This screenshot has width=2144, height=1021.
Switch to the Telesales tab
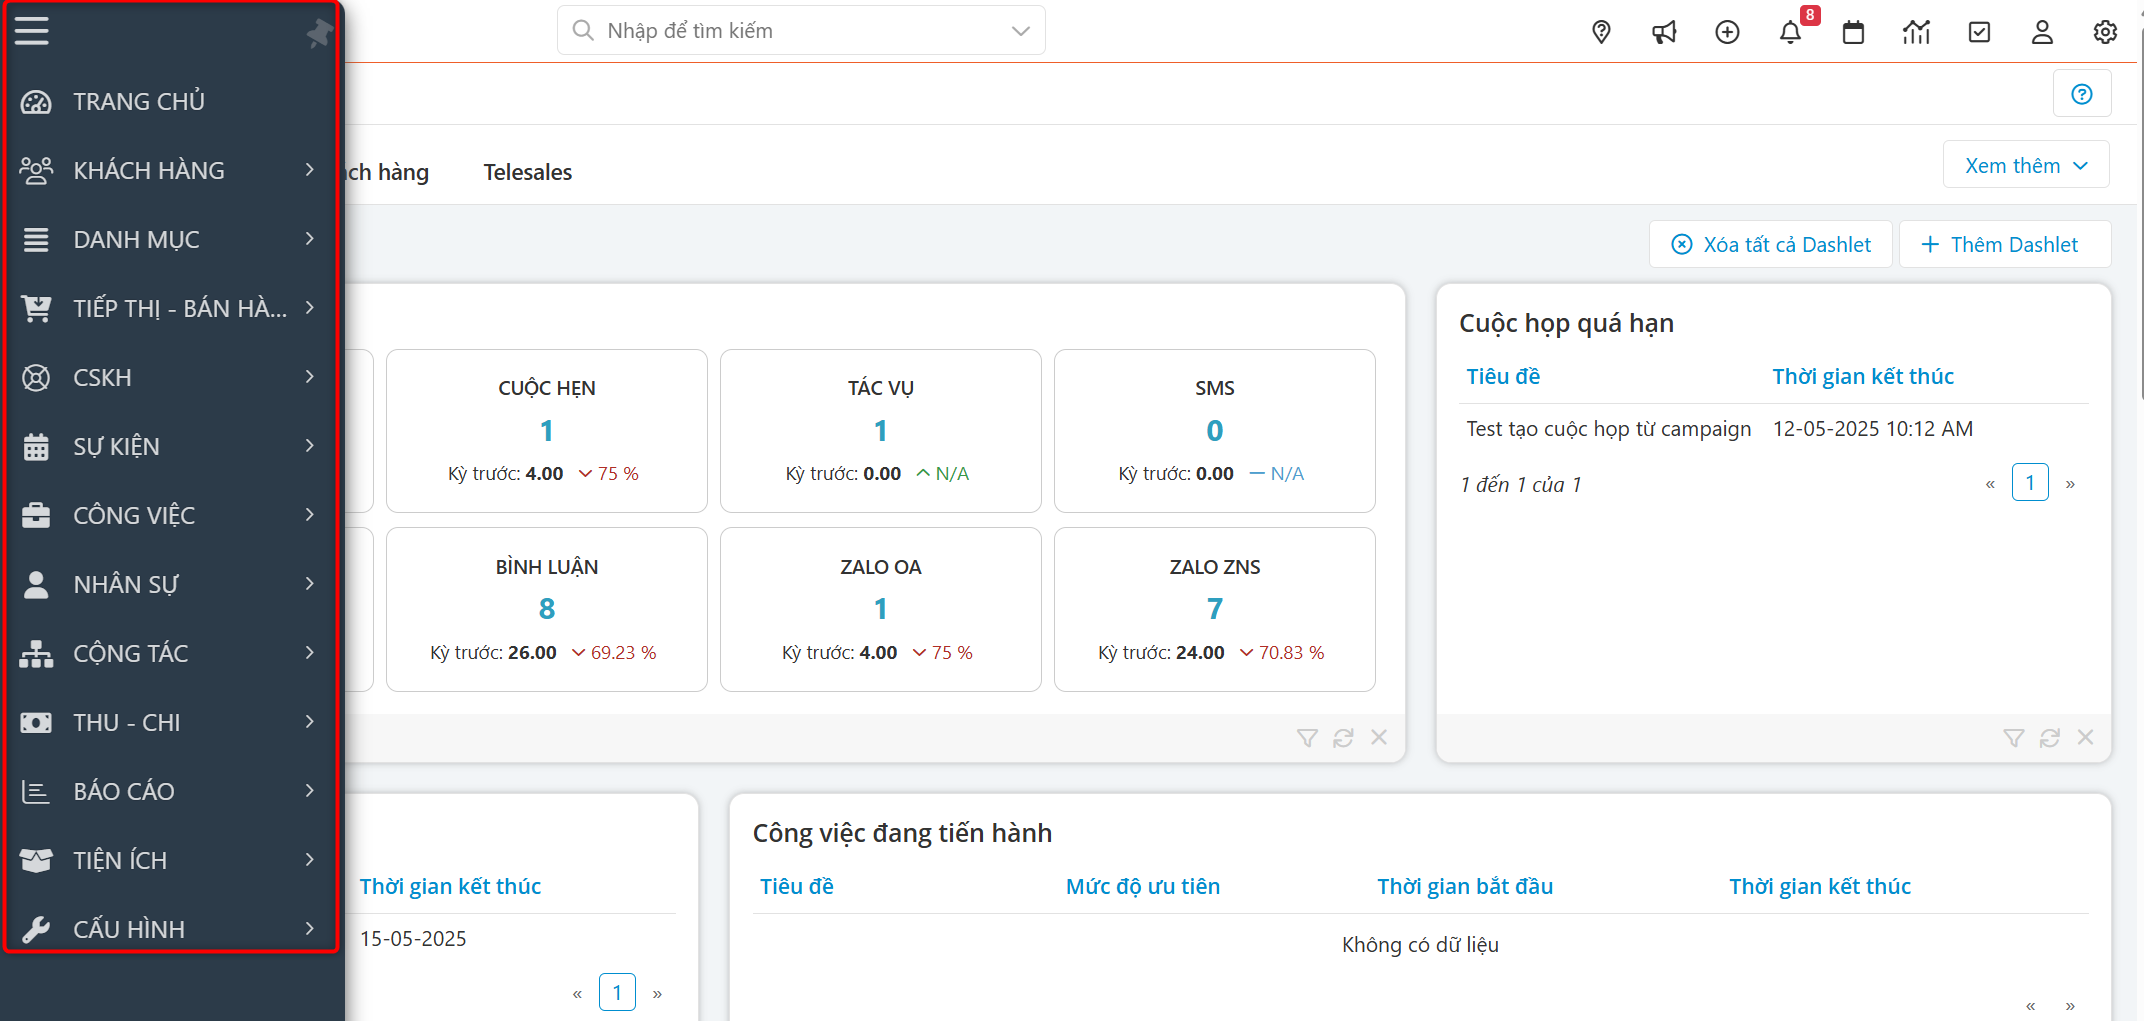[x=527, y=172]
